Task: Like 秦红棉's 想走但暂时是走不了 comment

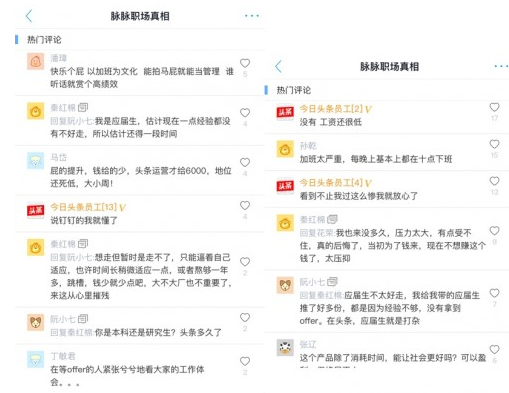Action: pos(245,262)
